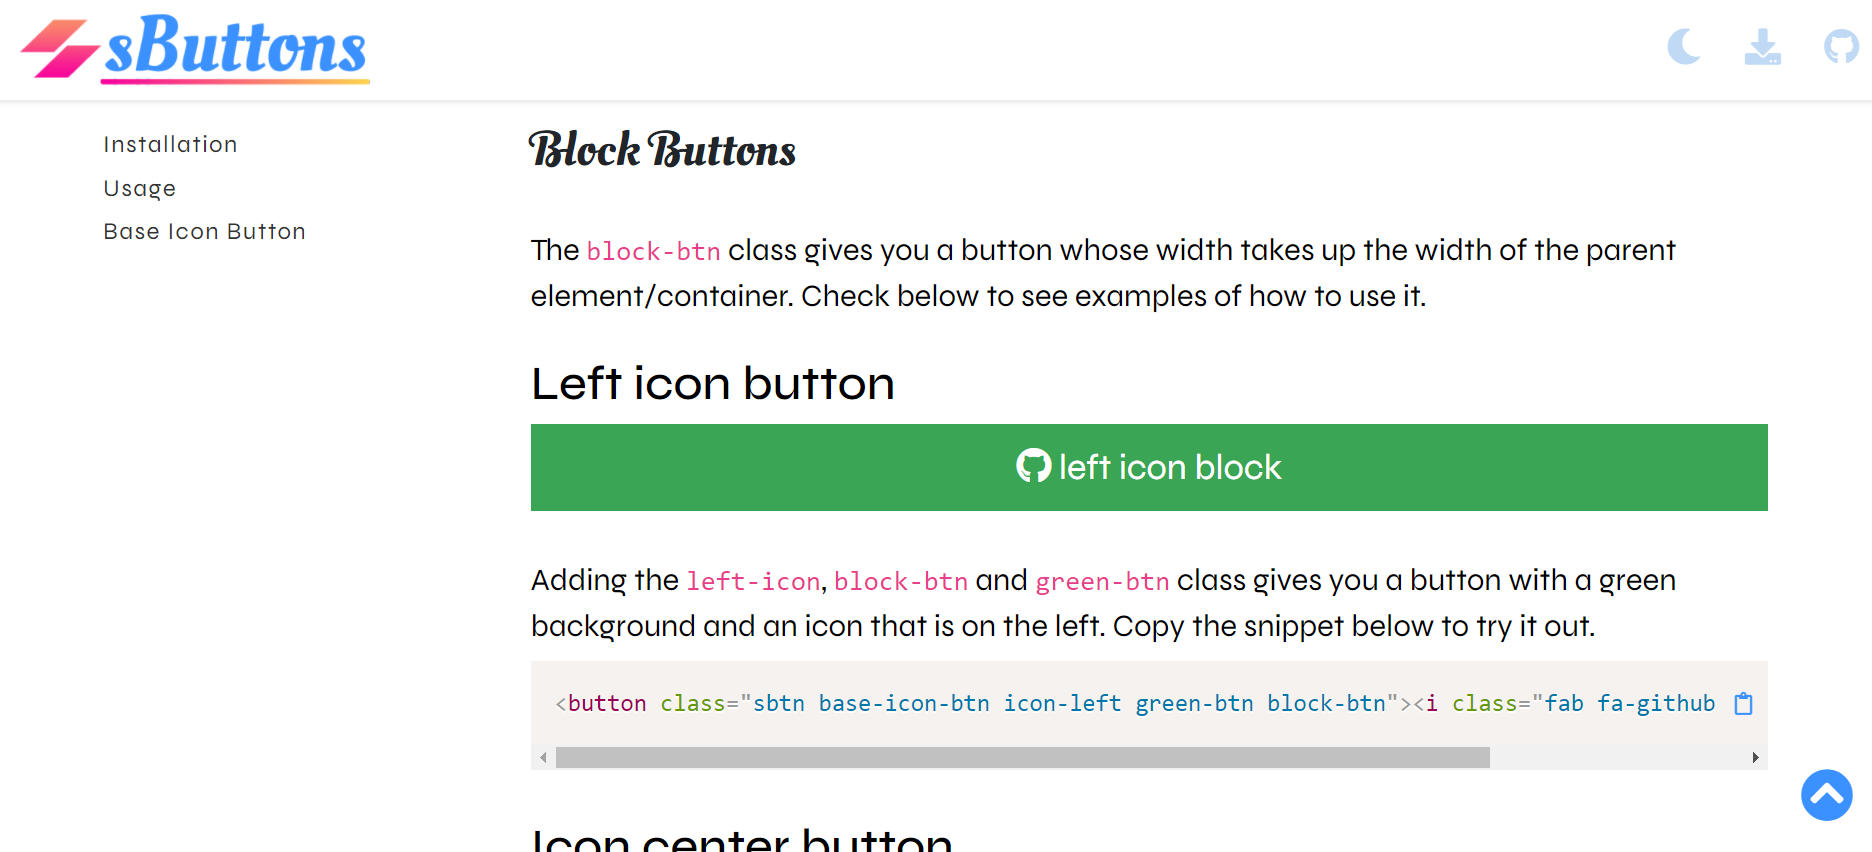Viewport: 1872px width, 852px height.
Task: Click the right scroll arrow of the code box
Action: 1755,757
